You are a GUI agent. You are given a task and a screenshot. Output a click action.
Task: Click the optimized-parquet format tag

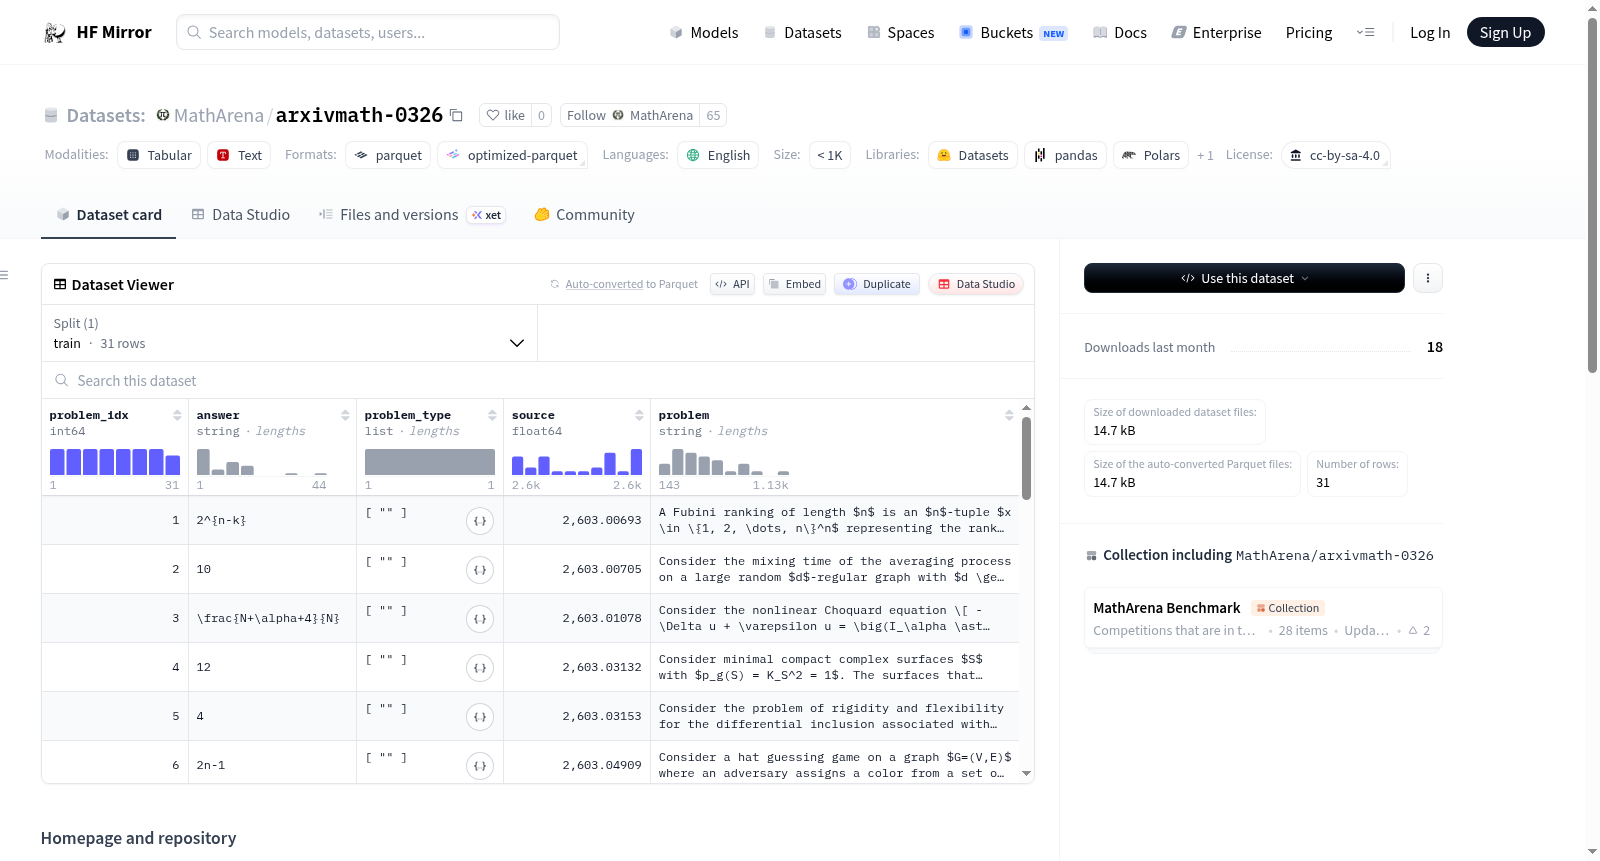click(512, 155)
